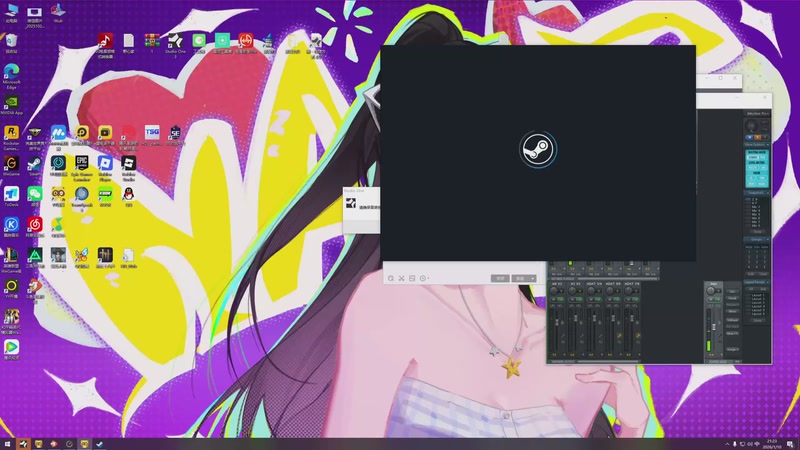
Task: Launch the Epic Games Launcher icon
Action: (82, 164)
